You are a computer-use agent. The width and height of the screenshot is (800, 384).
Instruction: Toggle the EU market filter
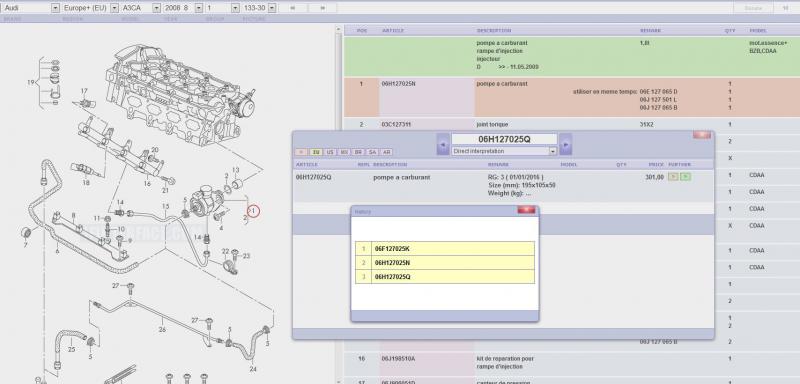click(316, 152)
